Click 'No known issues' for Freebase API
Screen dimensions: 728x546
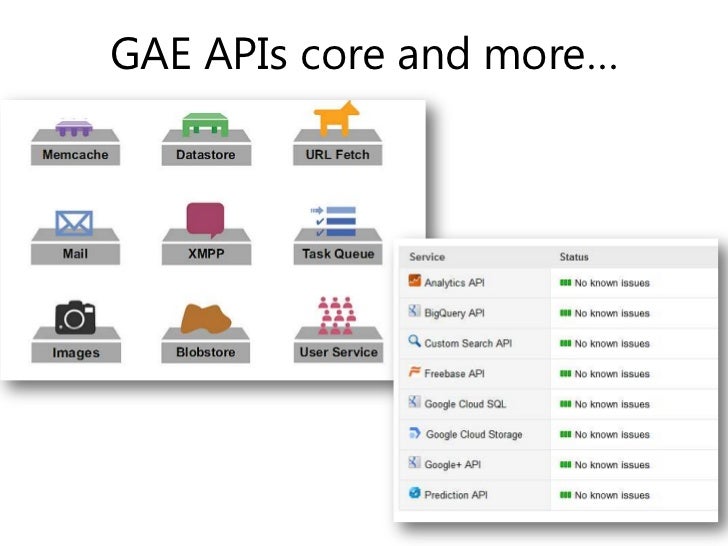(612, 374)
